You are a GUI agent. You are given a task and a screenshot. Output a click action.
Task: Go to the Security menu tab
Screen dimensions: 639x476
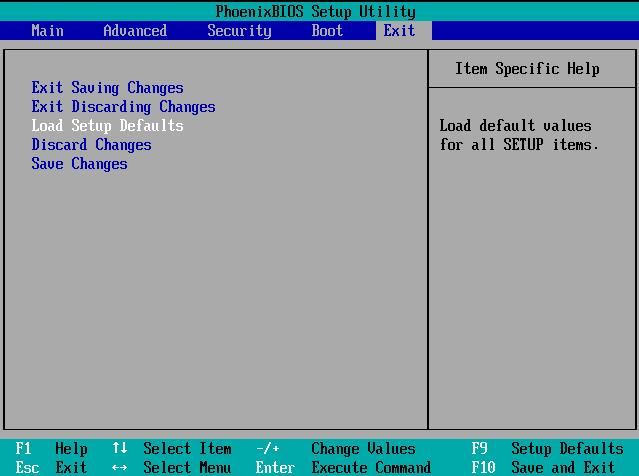tap(239, 31)
